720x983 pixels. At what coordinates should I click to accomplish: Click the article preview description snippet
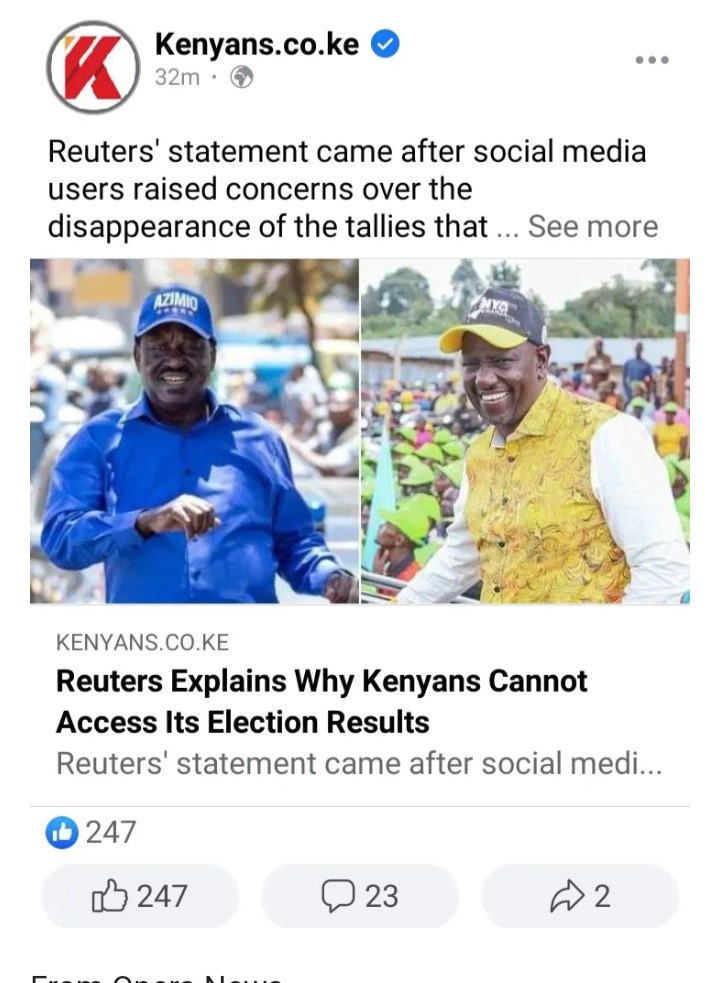(359, 764)
